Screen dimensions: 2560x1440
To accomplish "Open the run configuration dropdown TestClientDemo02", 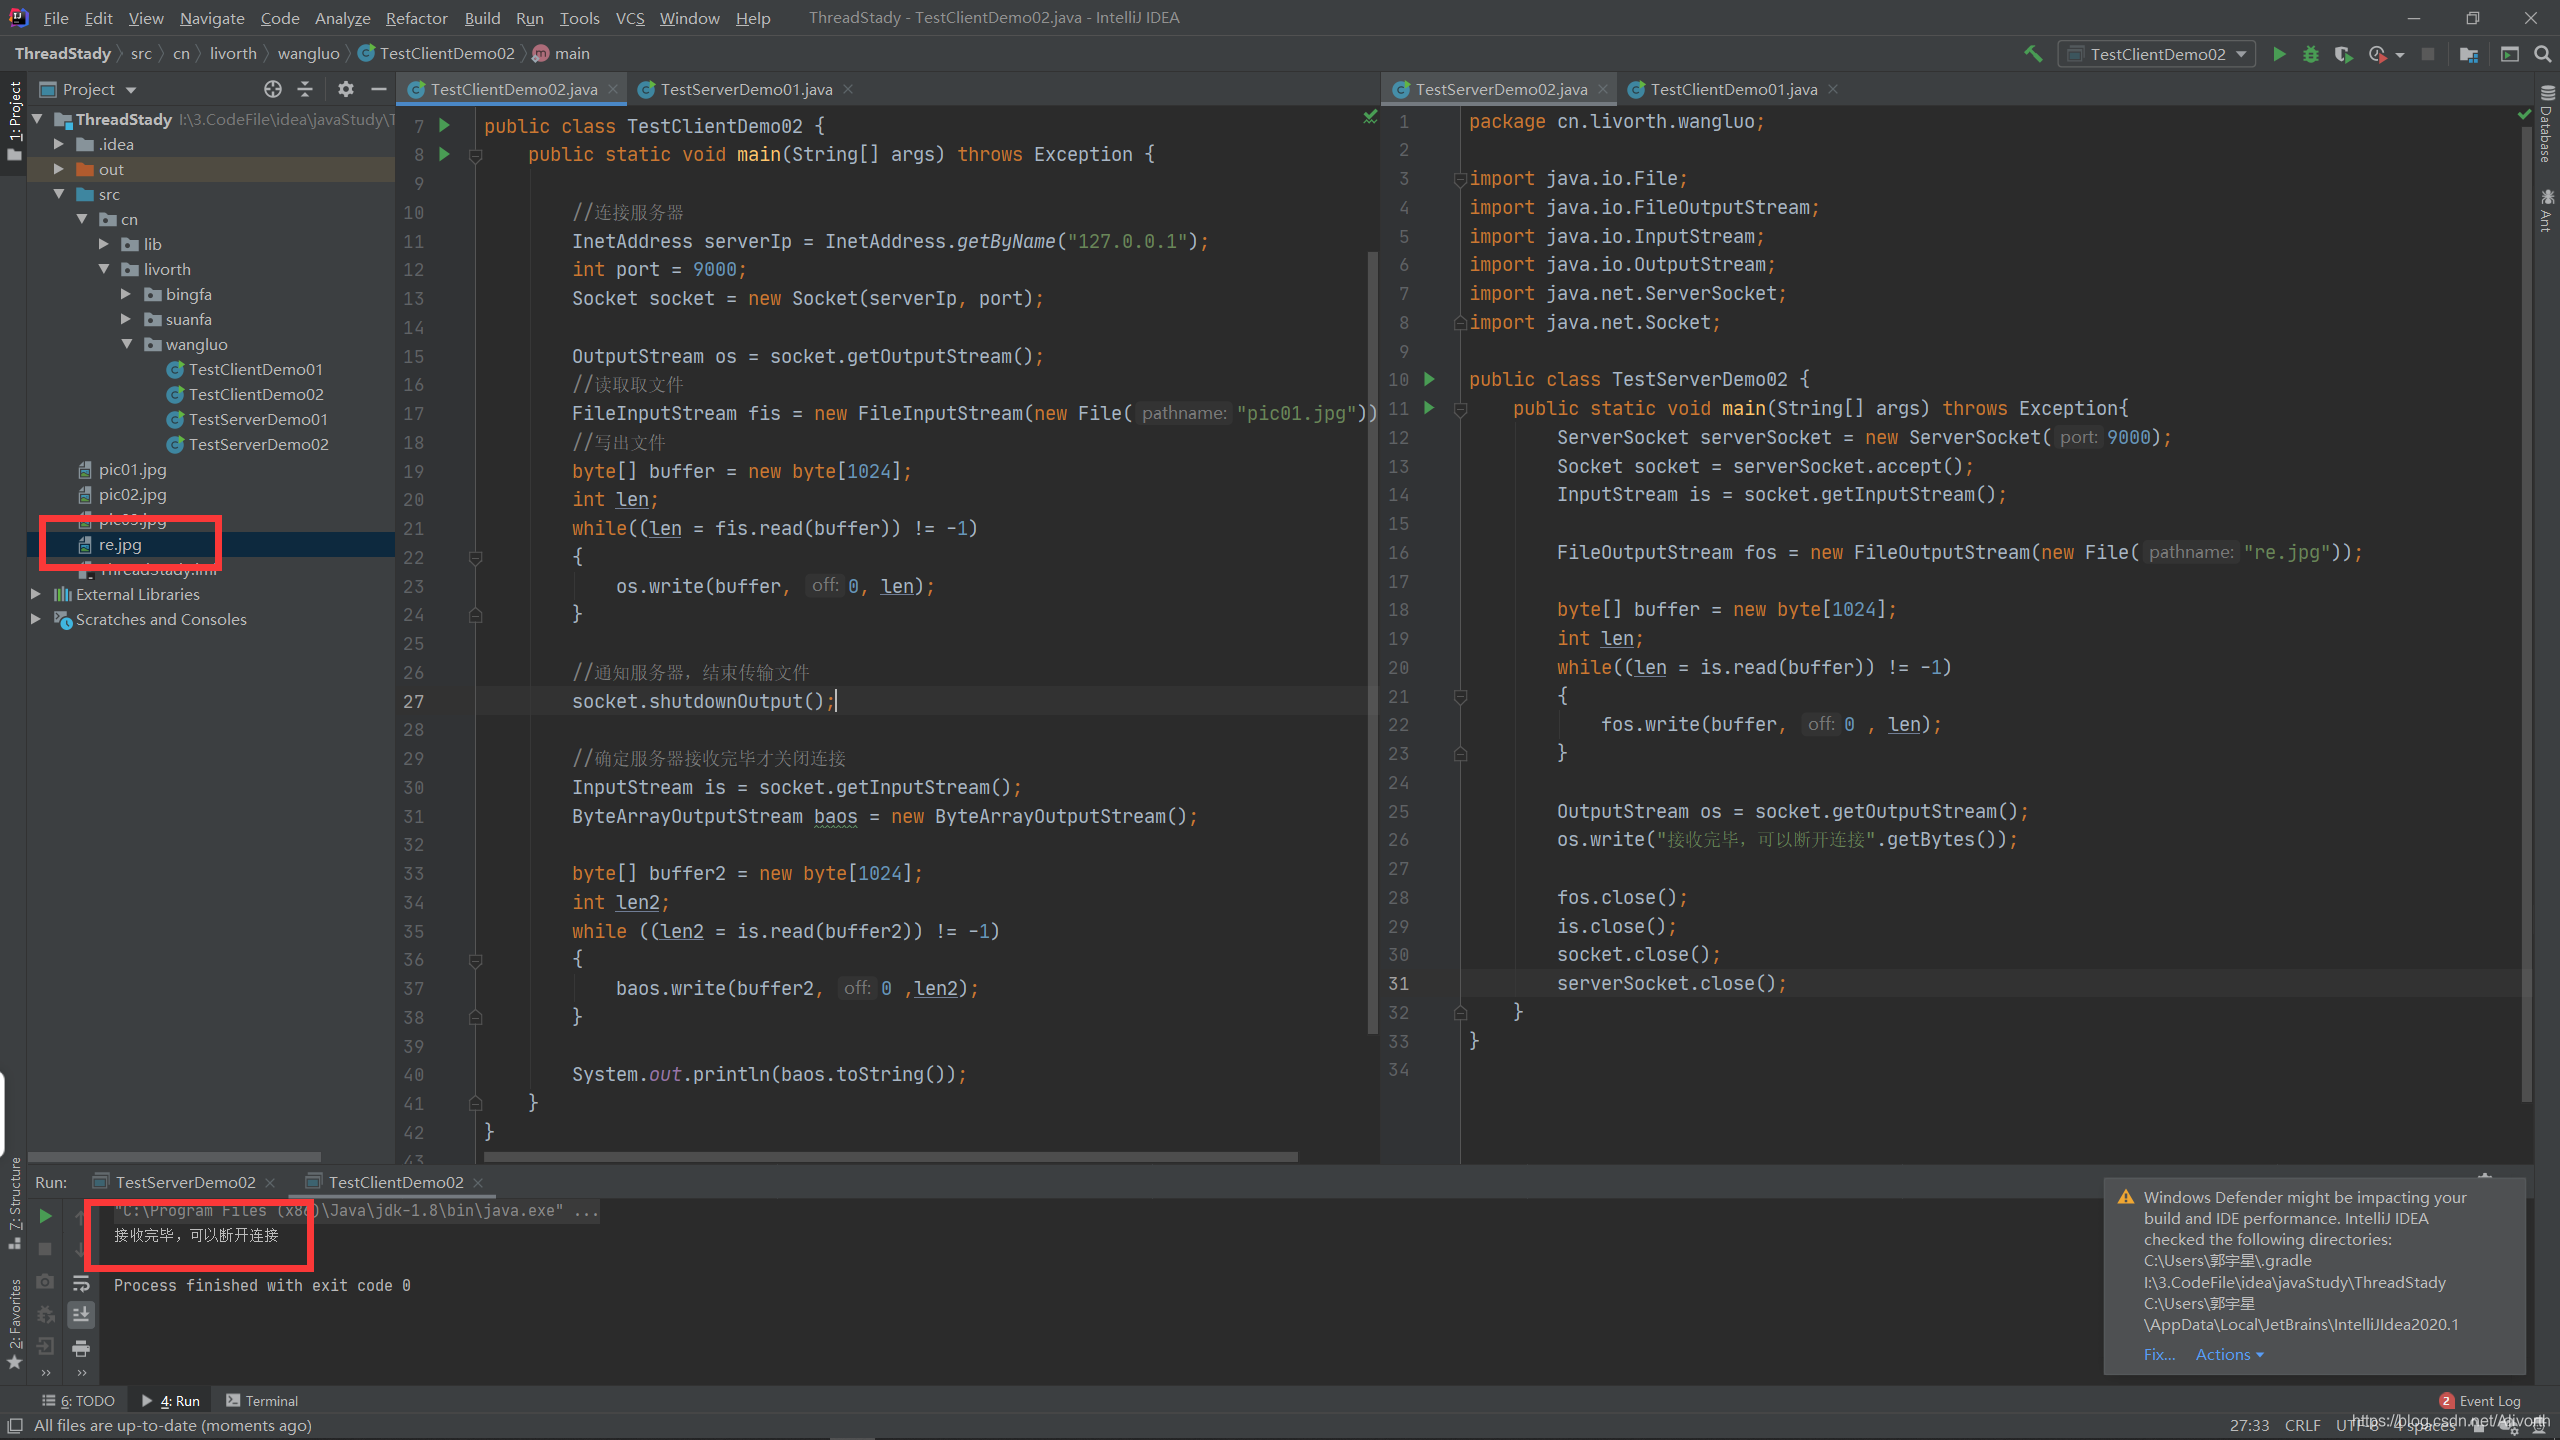I will coord(2156,54).
